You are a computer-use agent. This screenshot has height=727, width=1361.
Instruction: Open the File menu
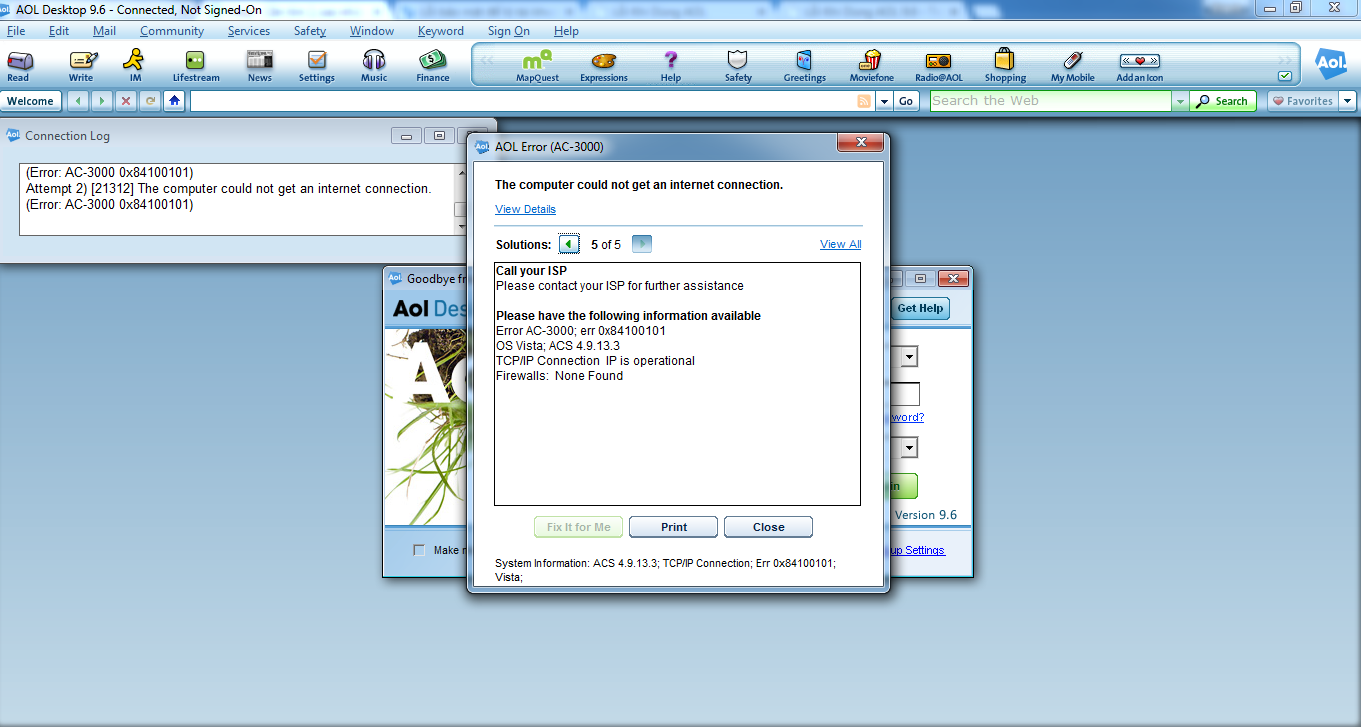16,31
